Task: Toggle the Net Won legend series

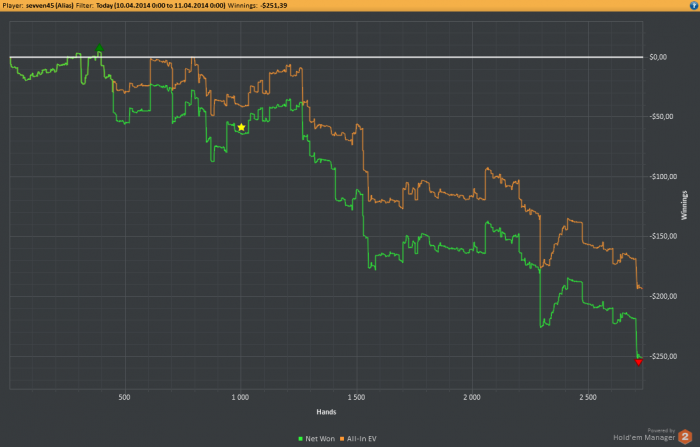Action: (316, 439)
